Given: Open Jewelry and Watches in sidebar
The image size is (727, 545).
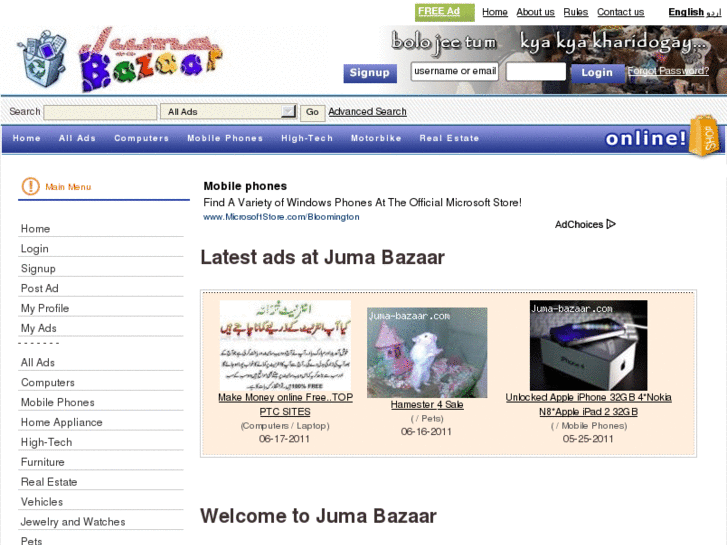Looking at the screenshot, I should click(x=73, y=522).
